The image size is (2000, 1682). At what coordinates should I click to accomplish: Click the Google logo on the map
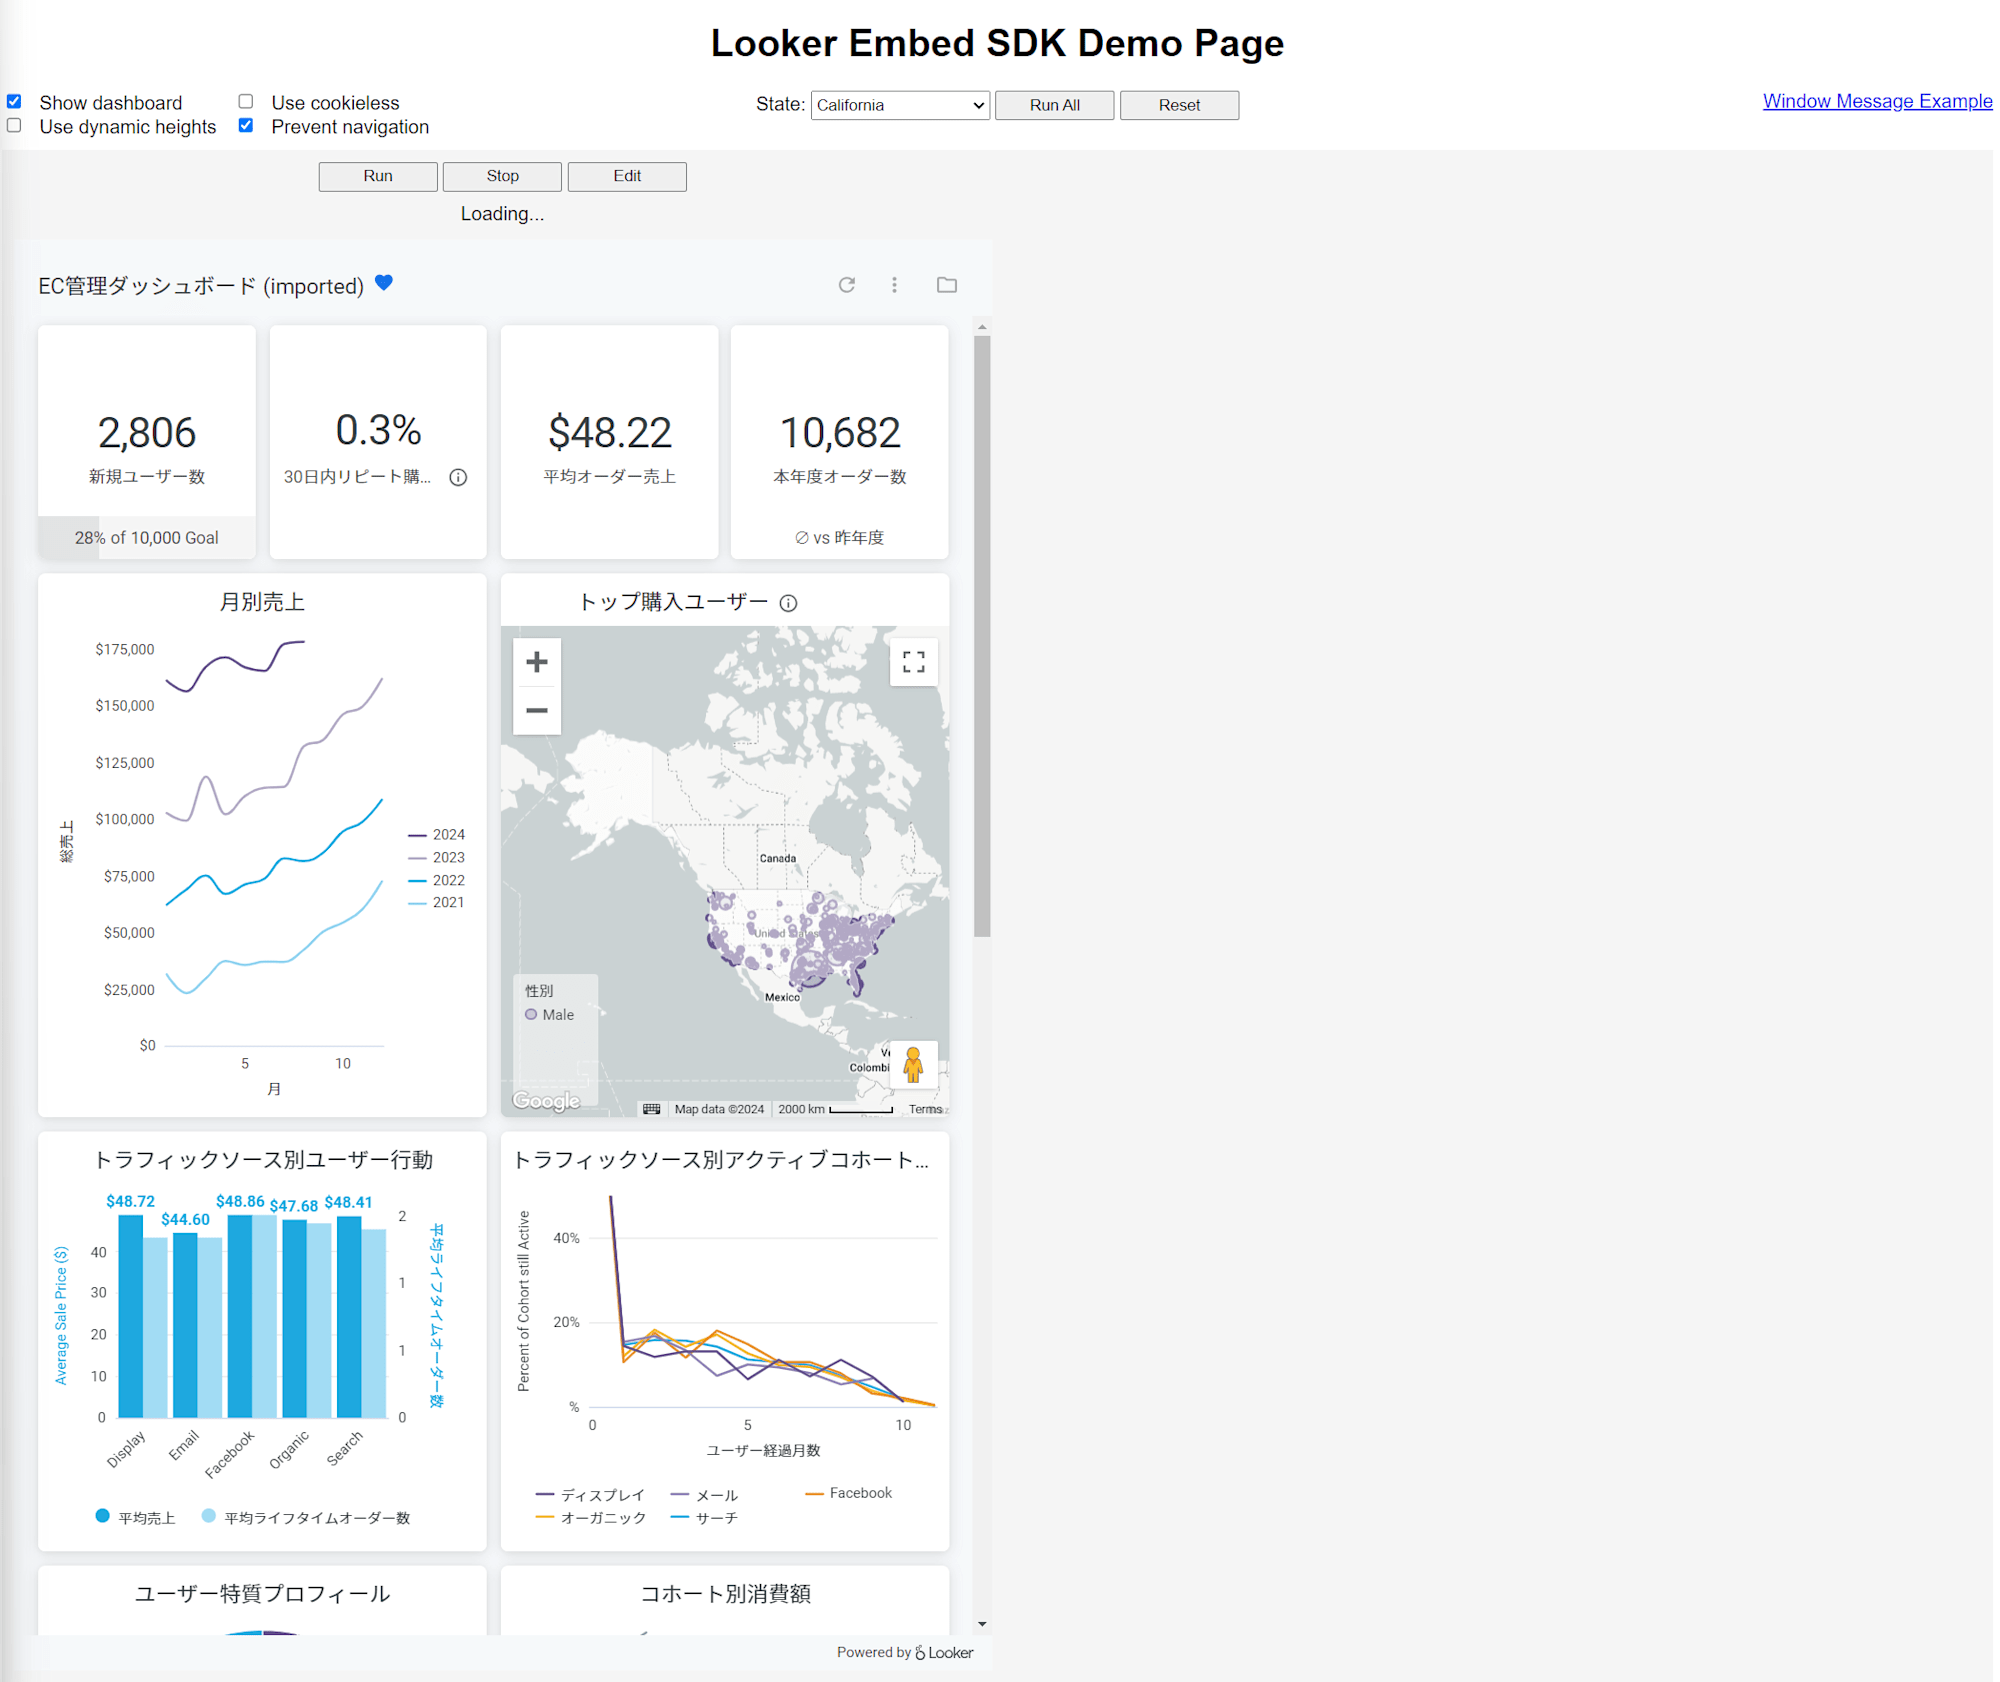[x=547, y=1103]
